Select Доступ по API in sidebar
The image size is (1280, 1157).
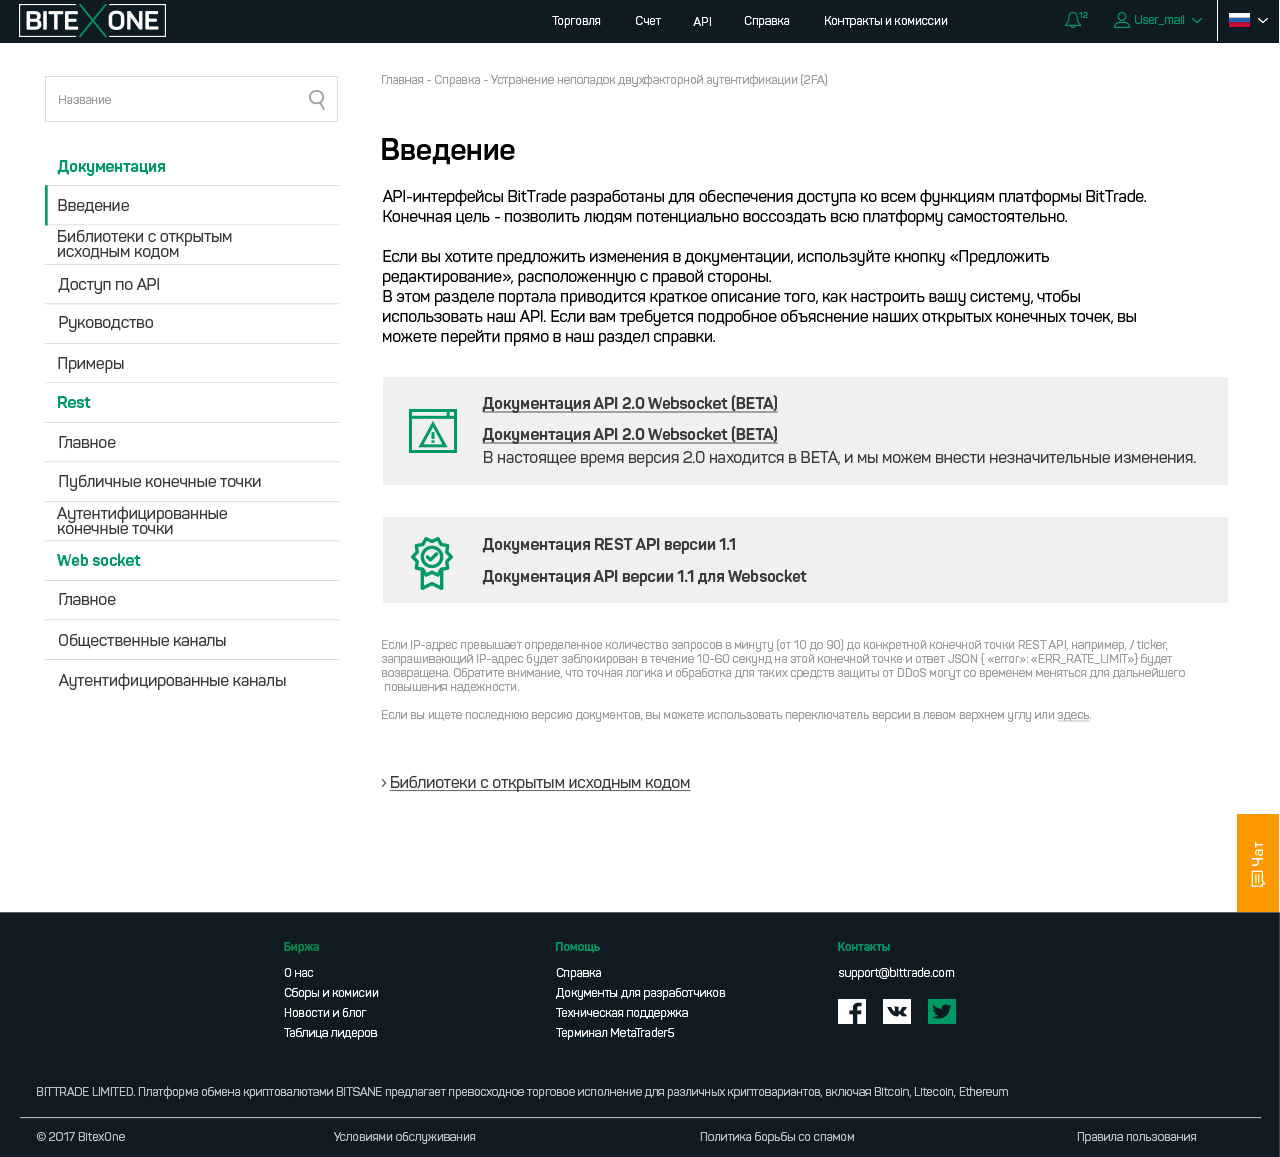tap(109, 285)
